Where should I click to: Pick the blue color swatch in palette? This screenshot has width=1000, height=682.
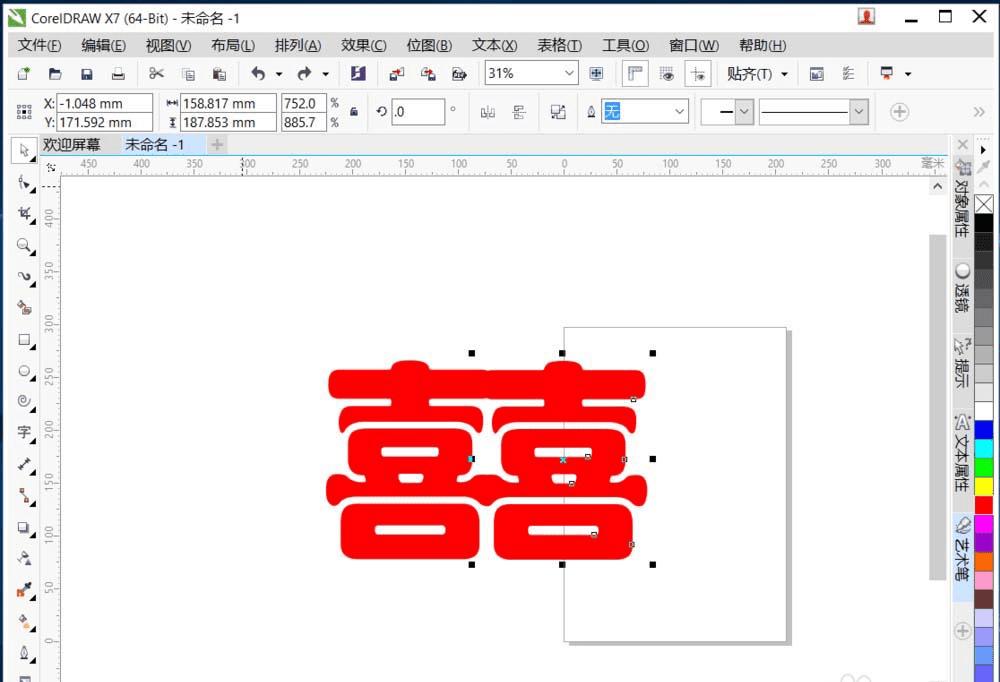tap(983, 430)
